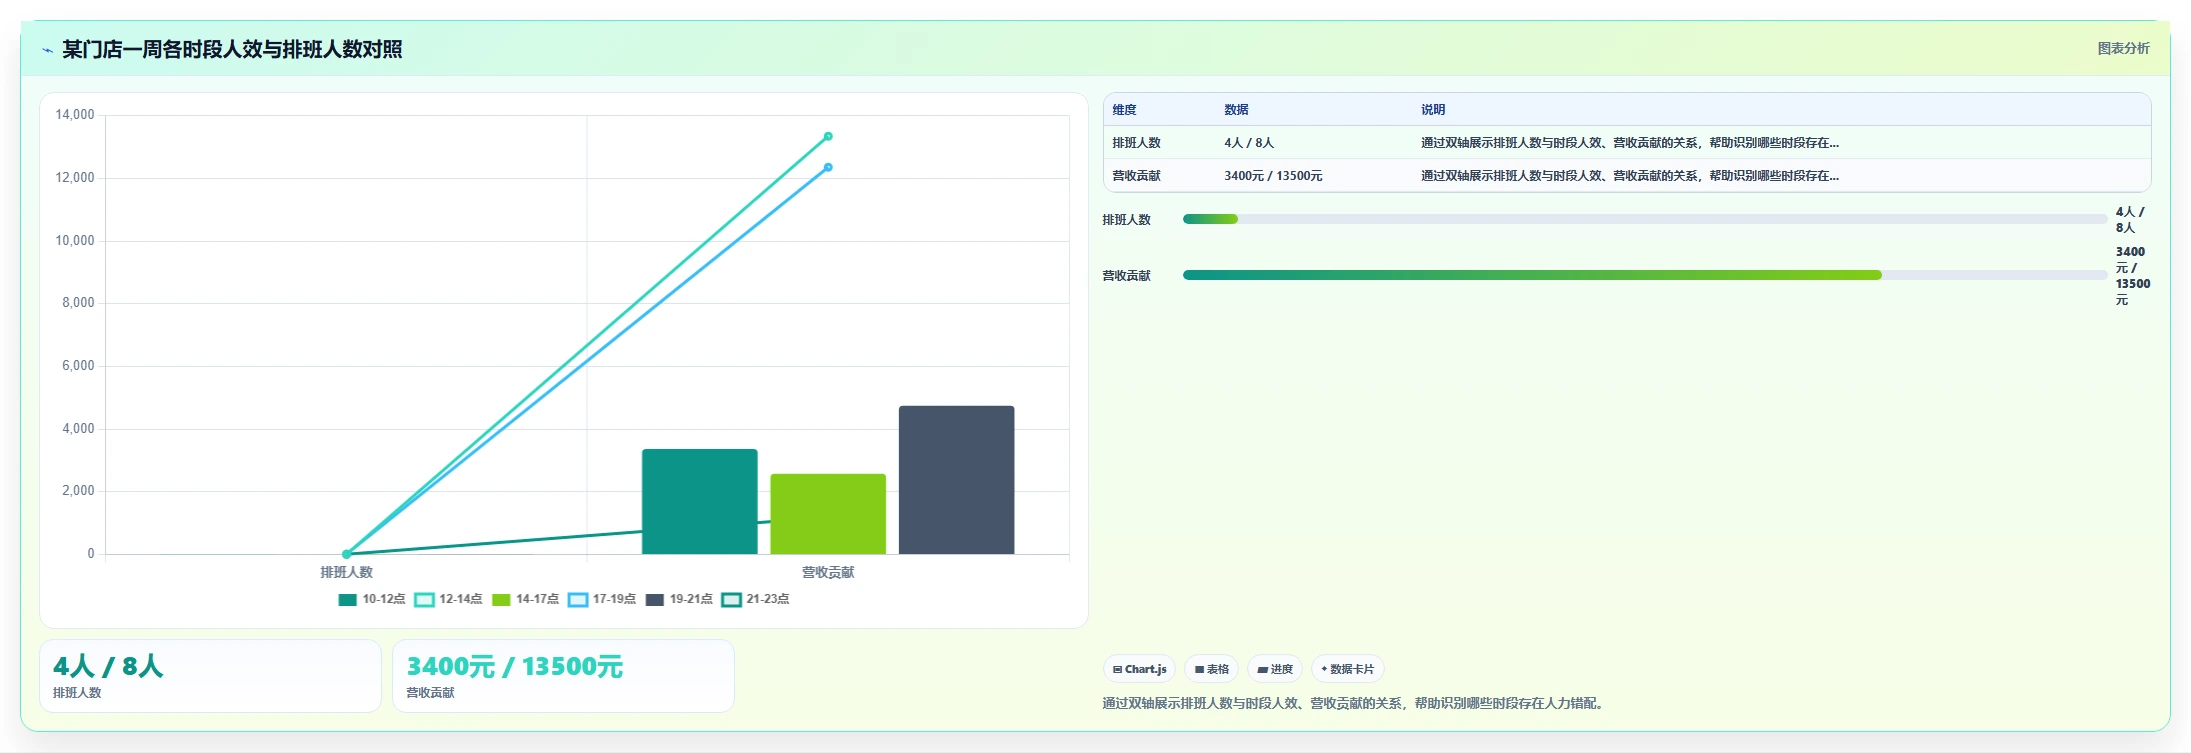Screen dimensions: 2191x753
Task: Select the Chart.js tag chip
Action: (1139, 669)
